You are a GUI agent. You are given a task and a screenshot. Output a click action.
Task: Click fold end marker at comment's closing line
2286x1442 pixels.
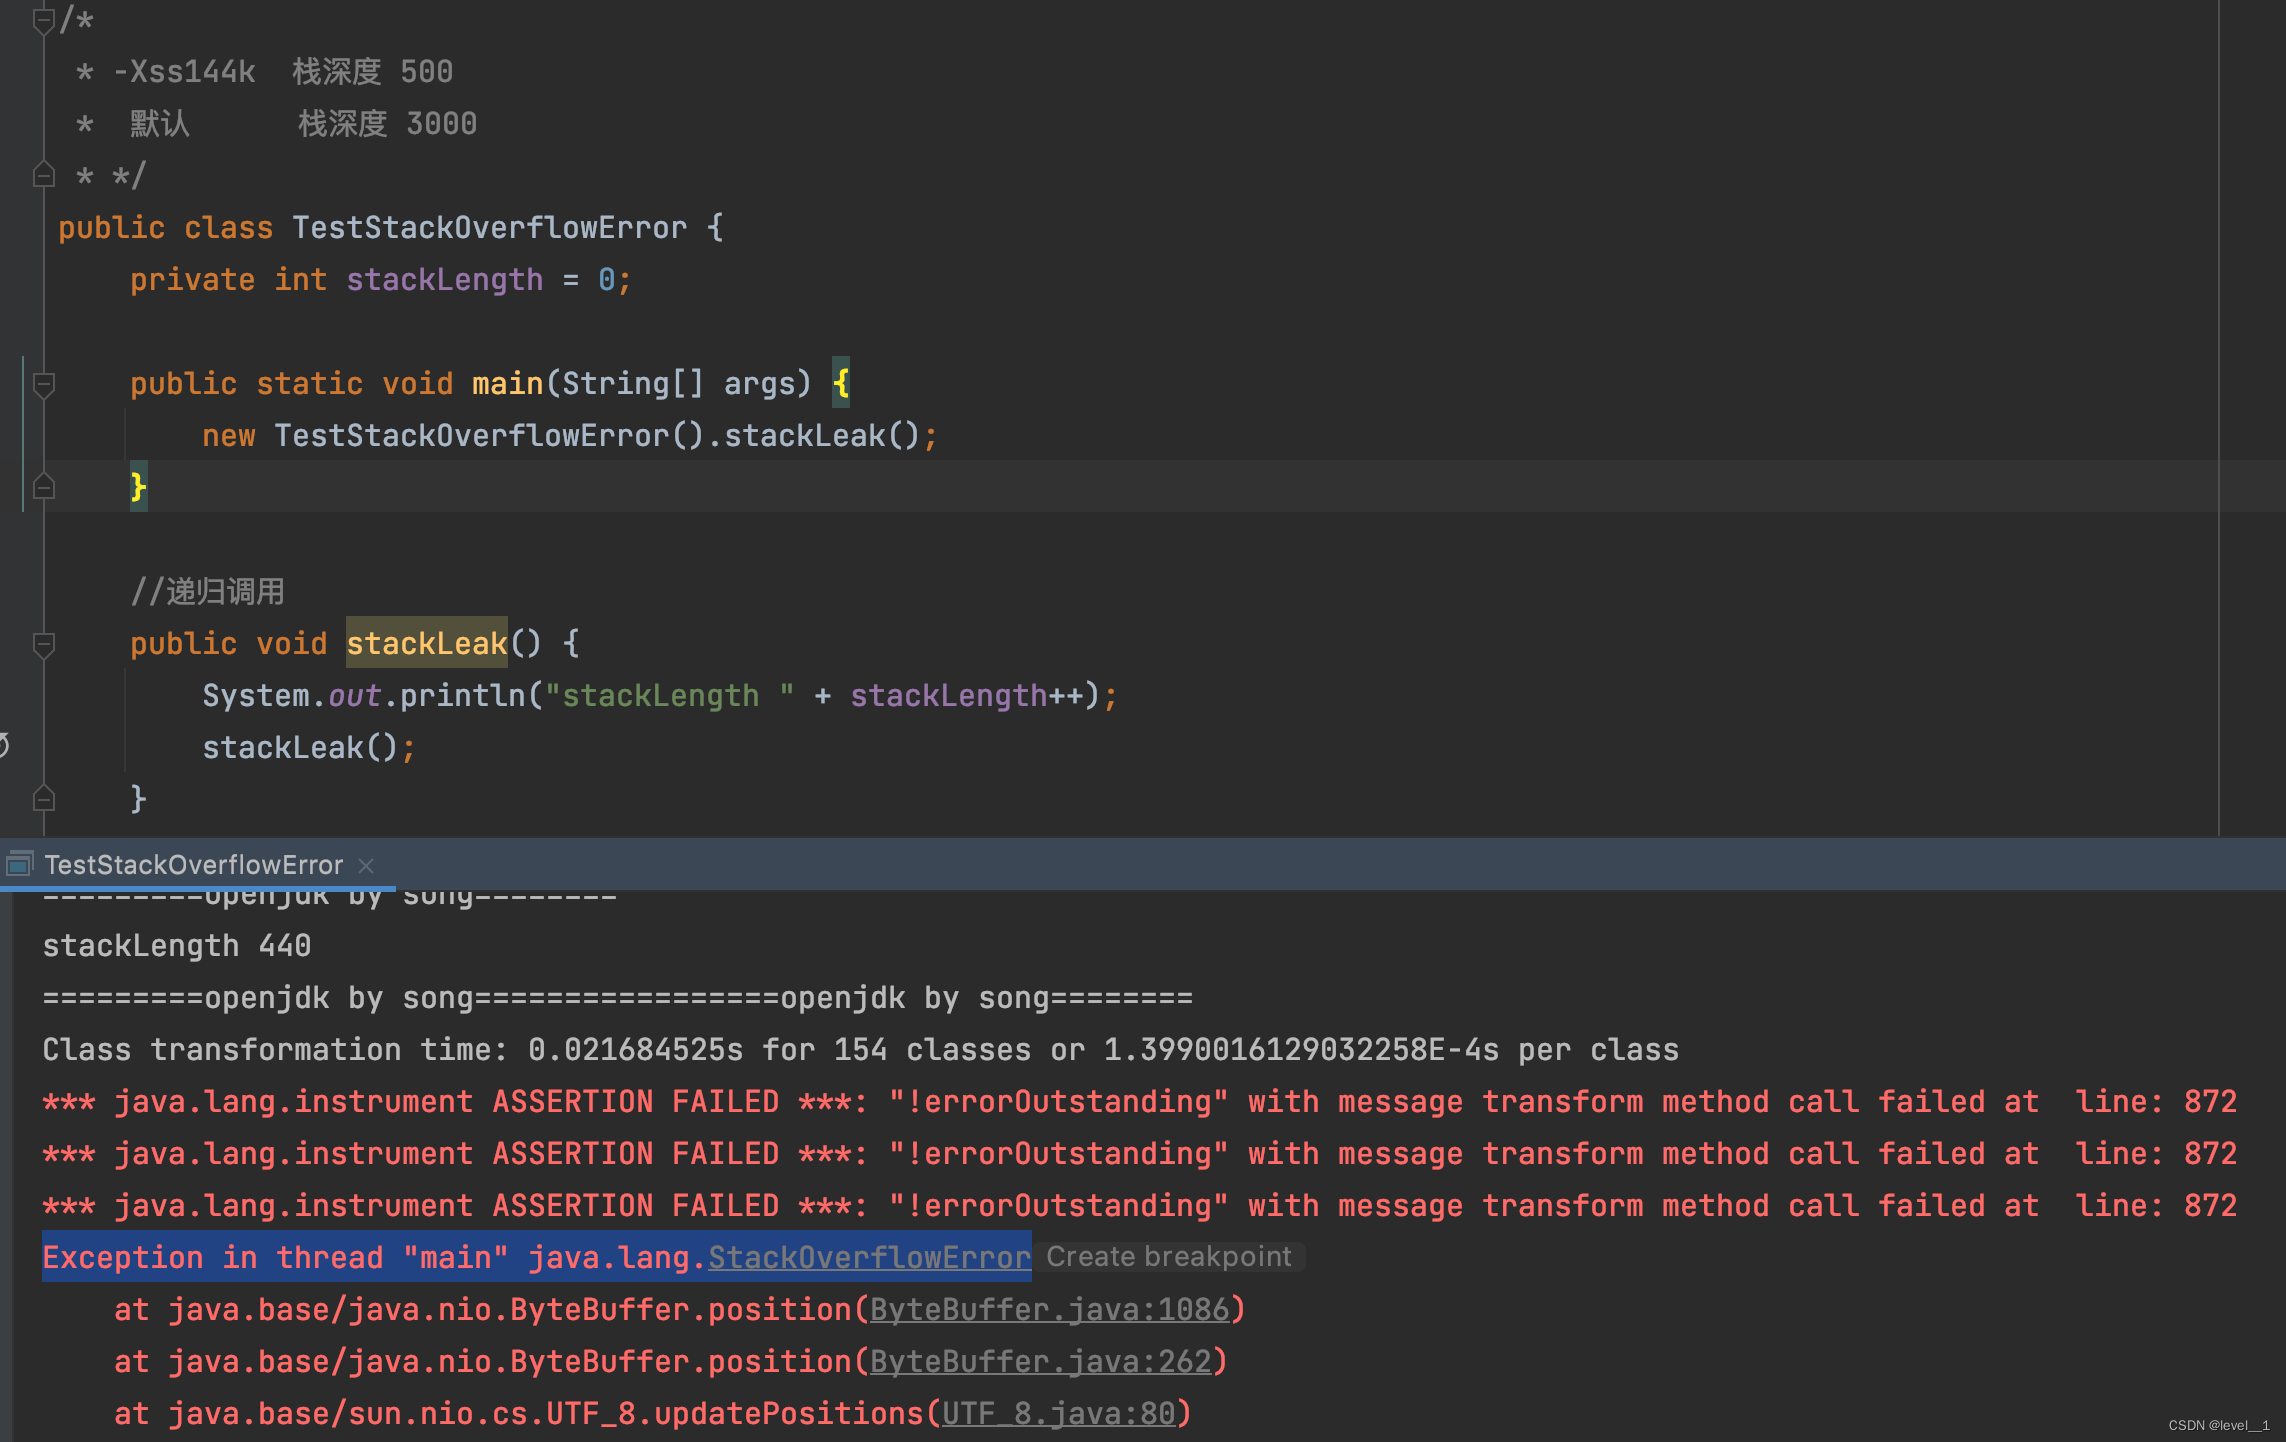coord(43,176)
